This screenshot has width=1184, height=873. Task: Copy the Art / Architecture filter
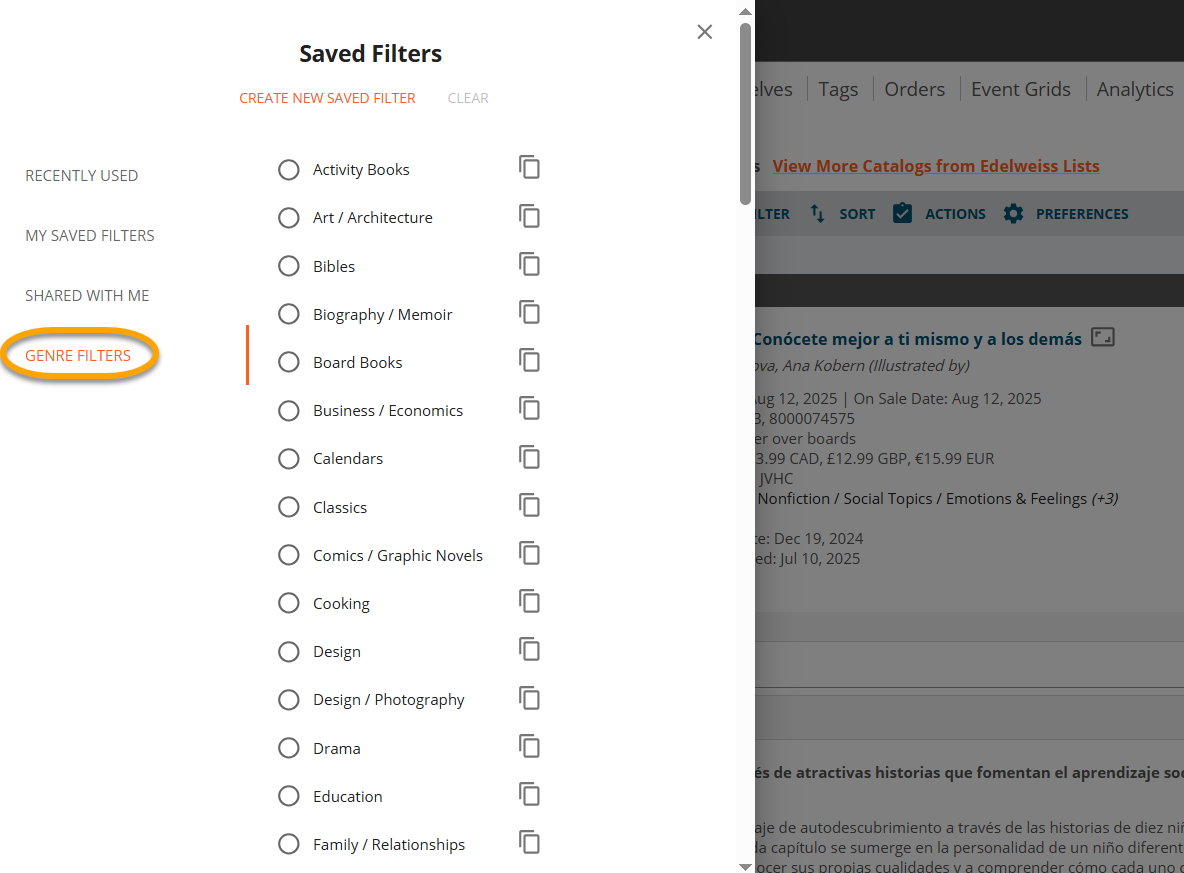529,216
